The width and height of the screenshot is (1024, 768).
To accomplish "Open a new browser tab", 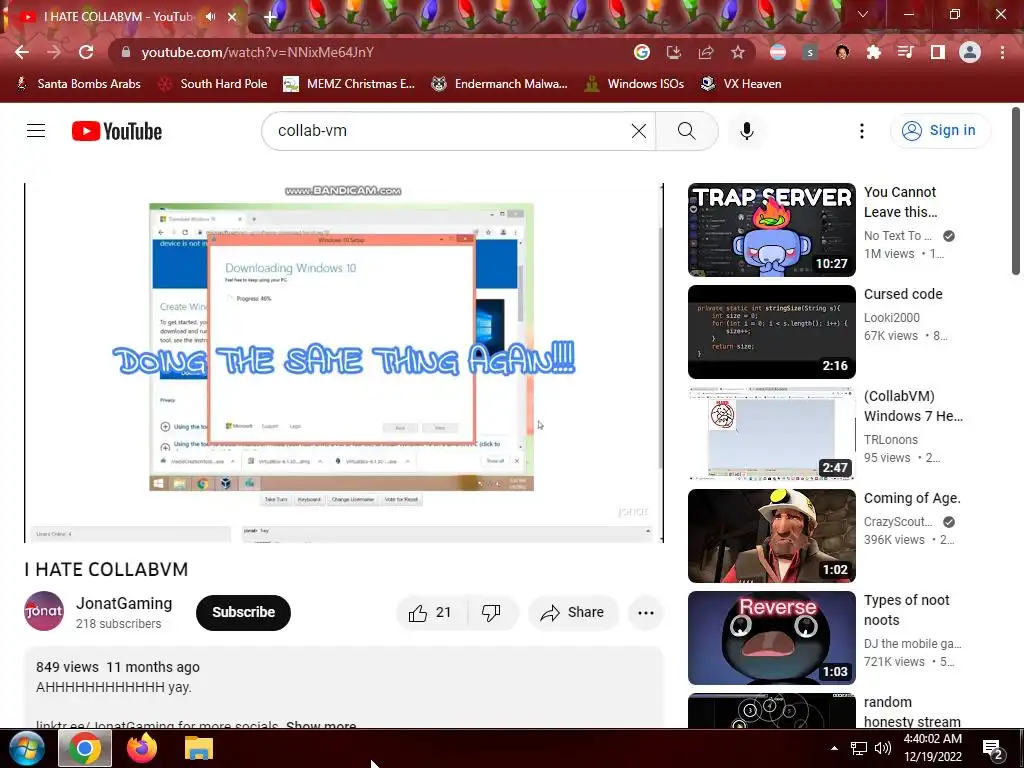I will click(270, 18).
